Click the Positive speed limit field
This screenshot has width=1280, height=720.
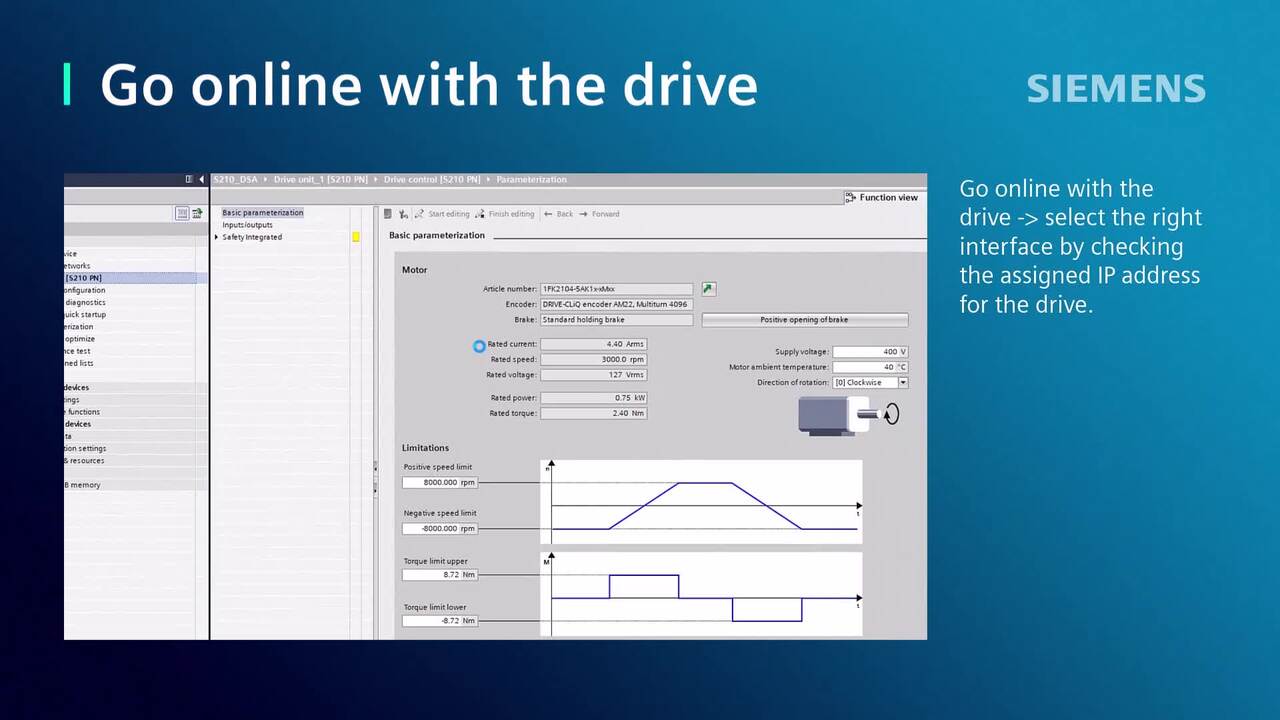tap(439, 483)
